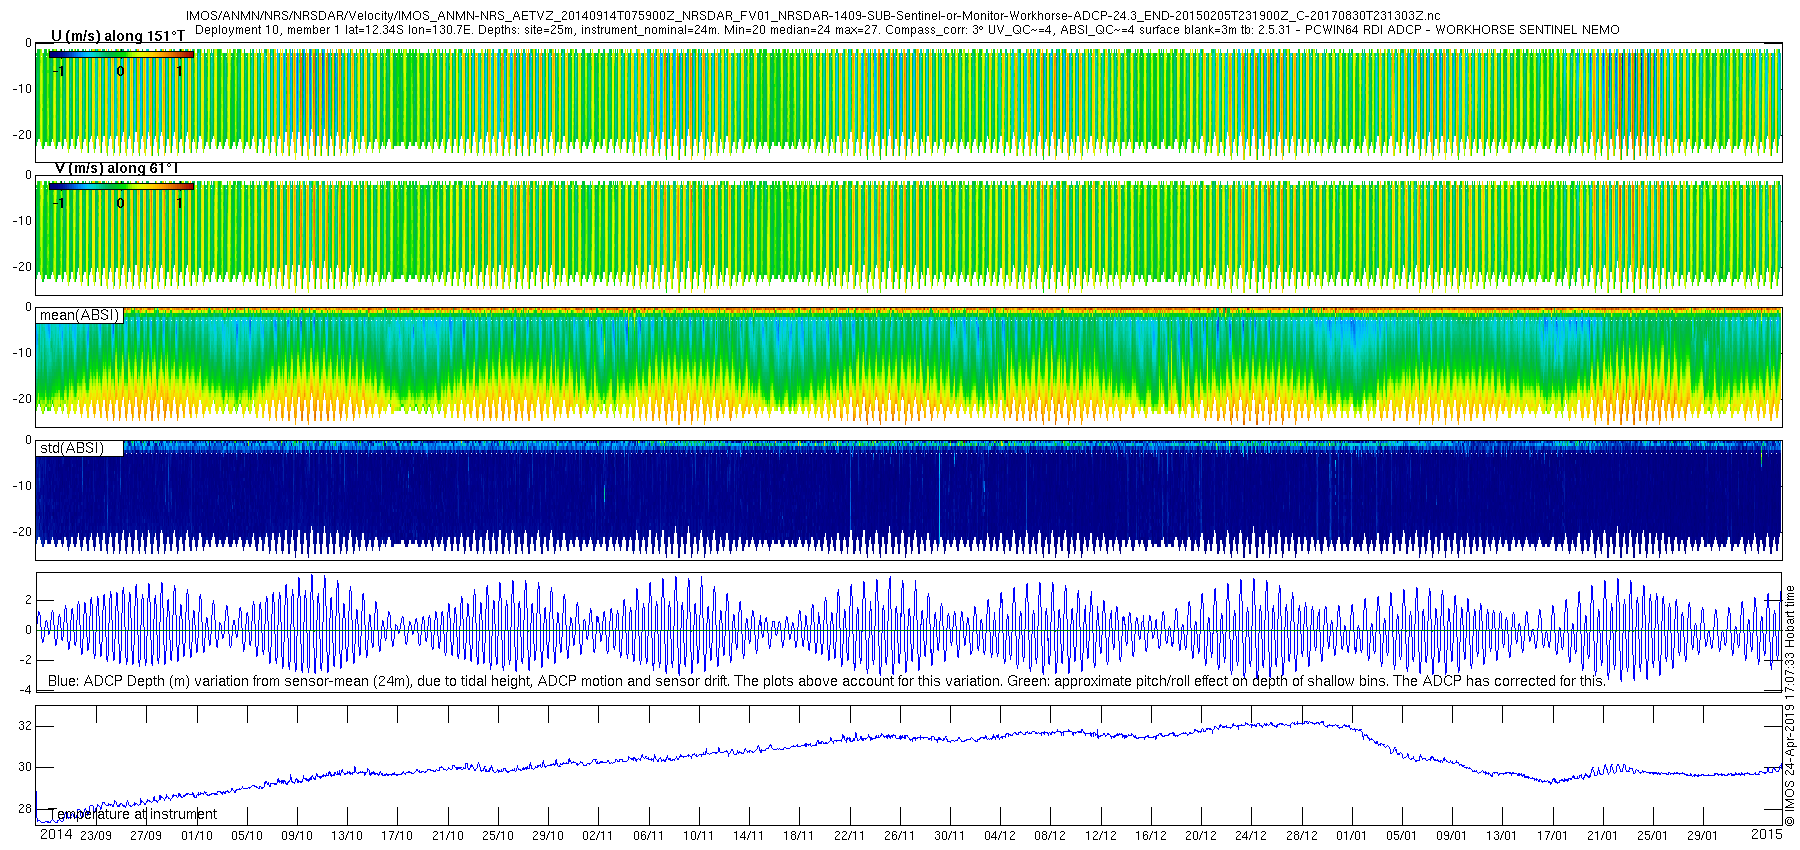Click the mean(ABSI) panel label

(x=80, y=315)
